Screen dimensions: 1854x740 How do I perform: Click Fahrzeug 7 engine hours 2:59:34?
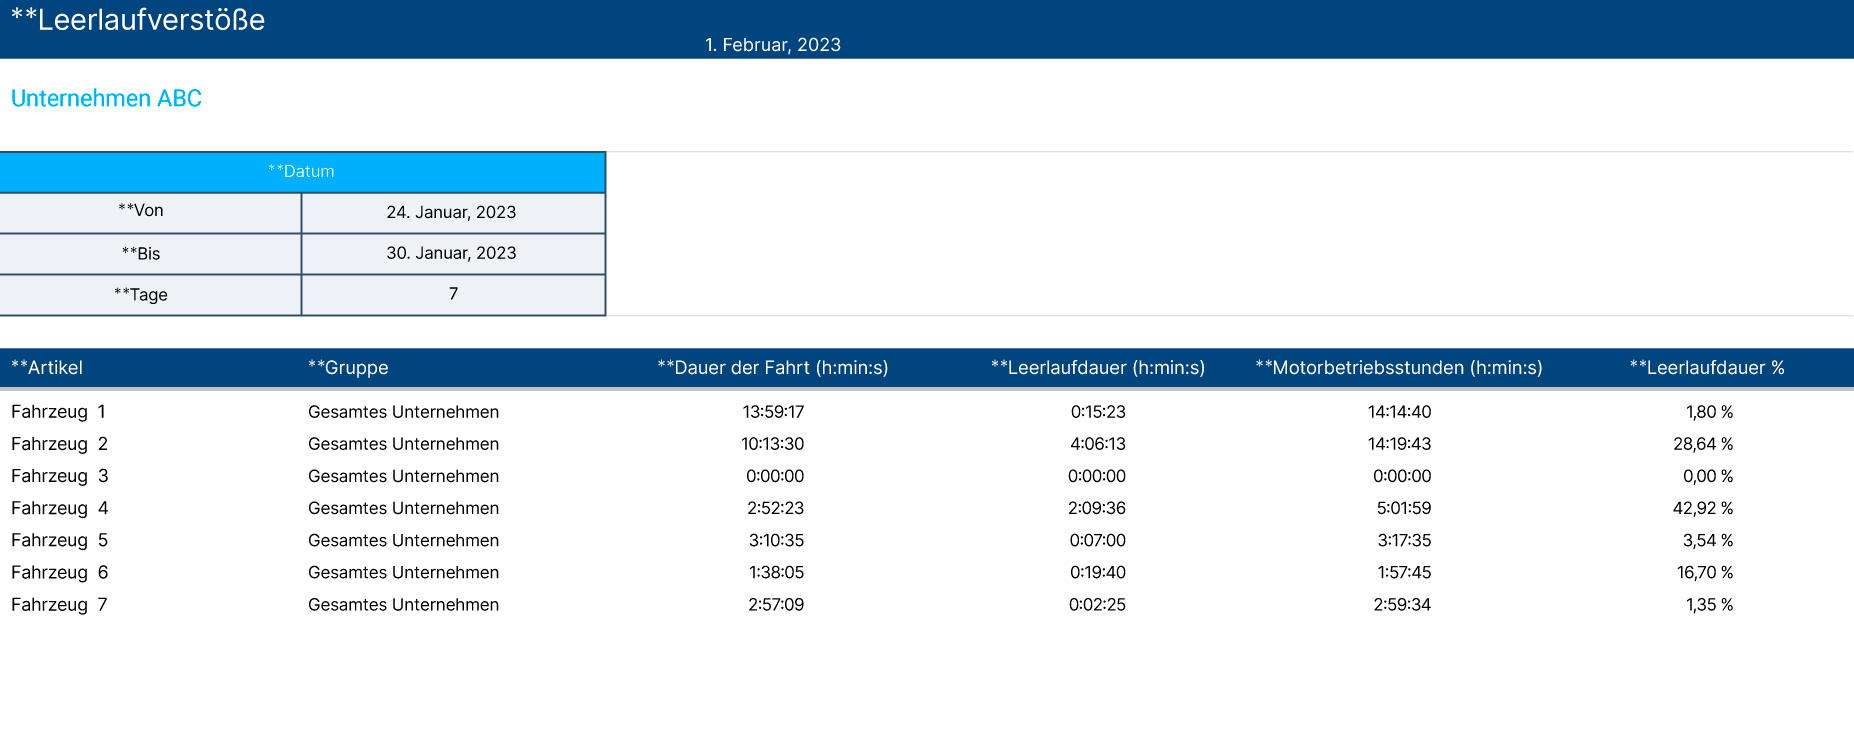tap(1401, 605)
